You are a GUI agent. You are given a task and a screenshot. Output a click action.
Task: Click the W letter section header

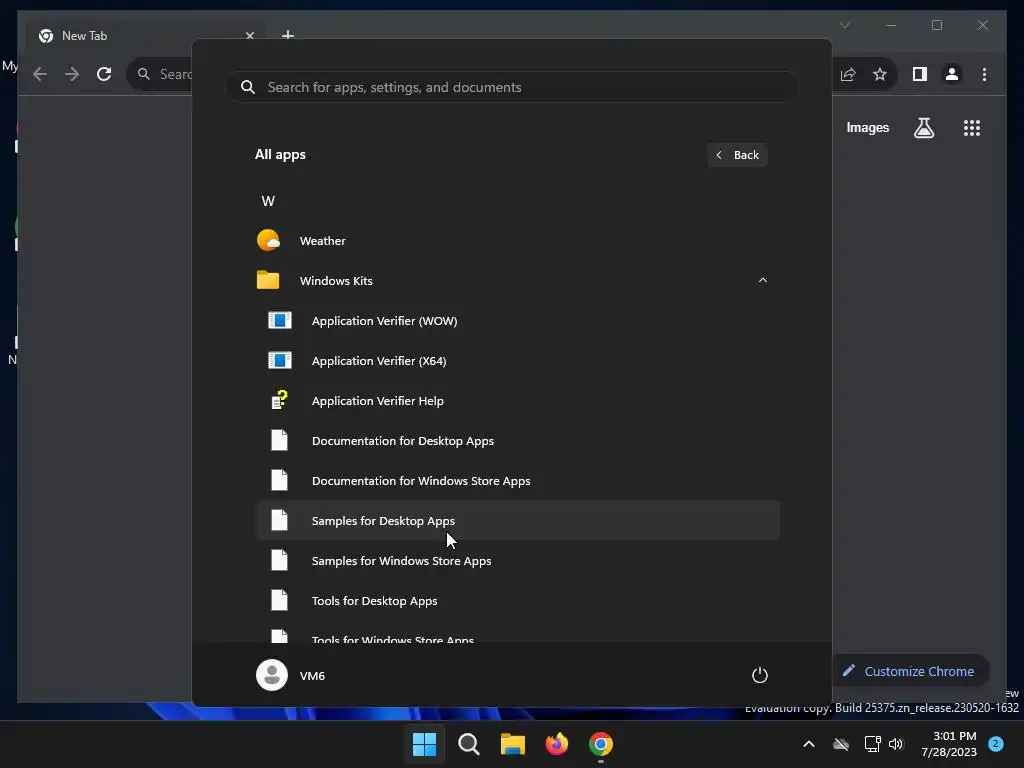tap(268, 201)
